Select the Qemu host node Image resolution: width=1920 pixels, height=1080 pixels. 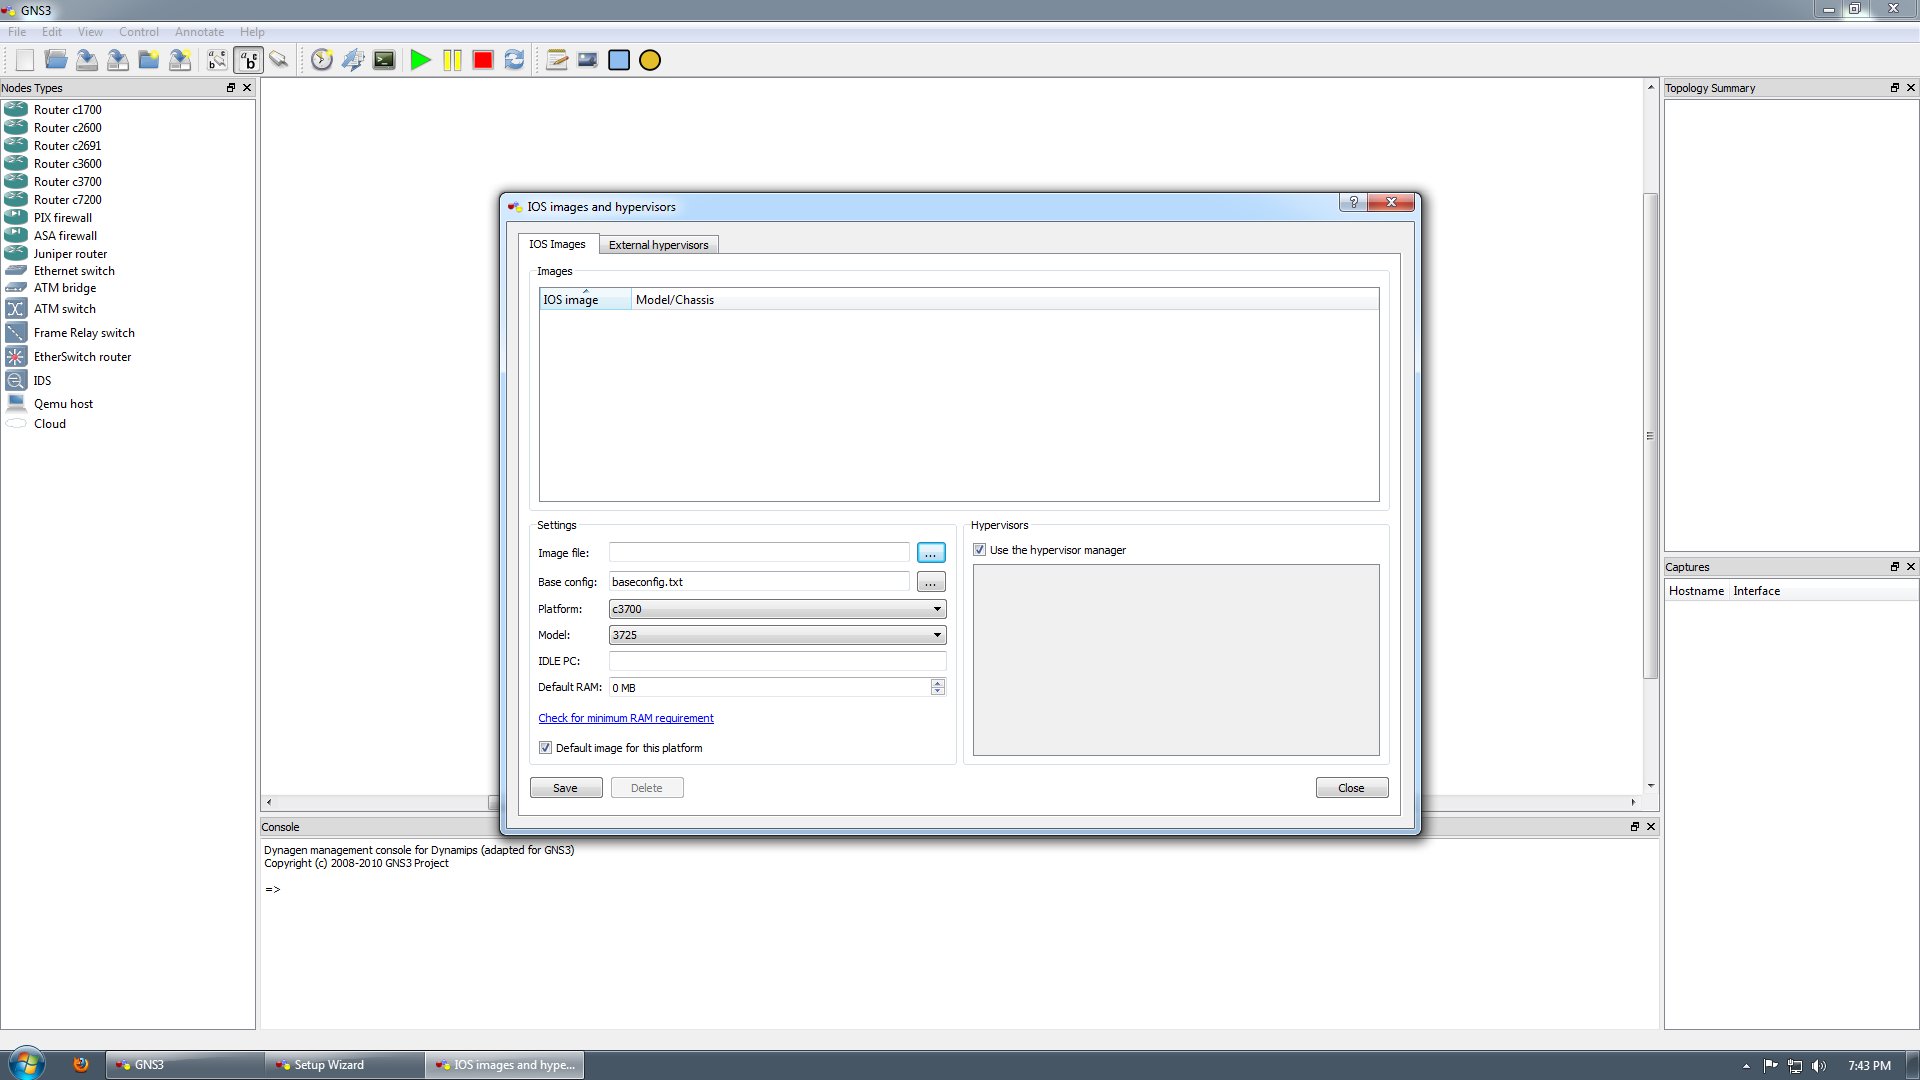63,404
